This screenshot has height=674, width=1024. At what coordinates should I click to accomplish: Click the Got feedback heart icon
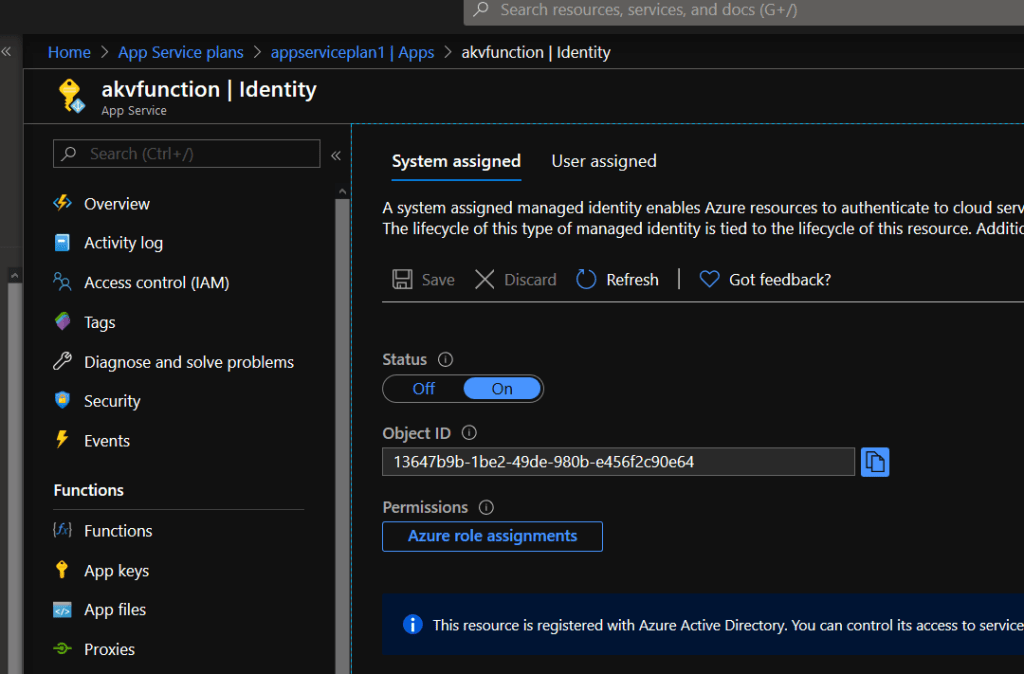[709, 280]
